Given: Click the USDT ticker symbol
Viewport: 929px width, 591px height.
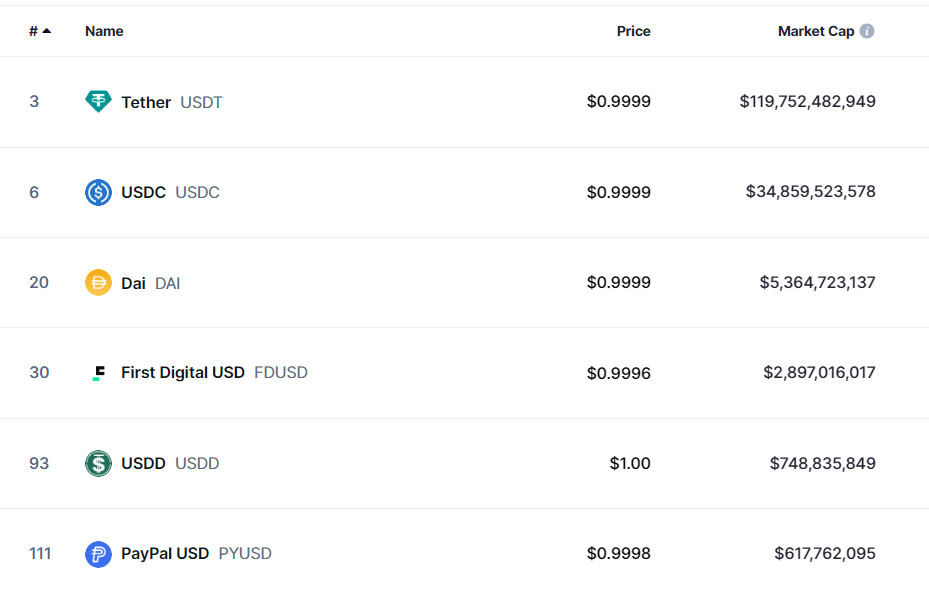Looking at the screenshot, I should [x=201, y=102].
